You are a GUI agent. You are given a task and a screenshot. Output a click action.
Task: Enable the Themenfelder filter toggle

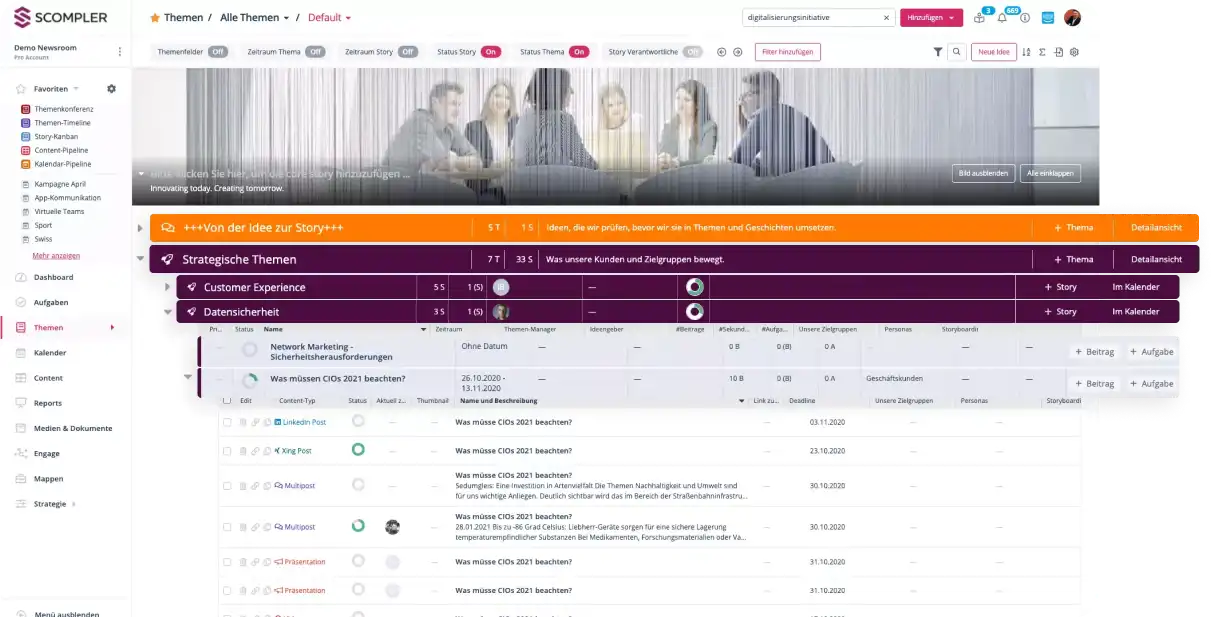click(x=219, y=51)
